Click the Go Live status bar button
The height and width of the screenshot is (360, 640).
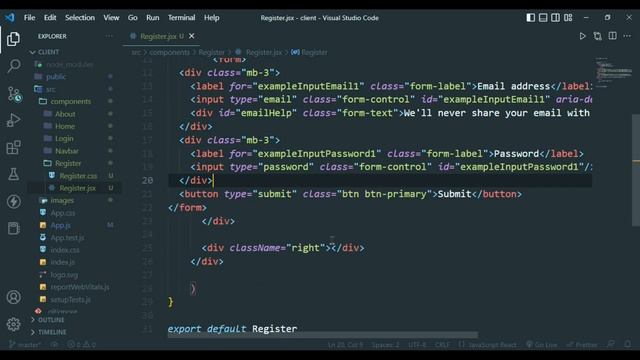click(x=542, y=344)
